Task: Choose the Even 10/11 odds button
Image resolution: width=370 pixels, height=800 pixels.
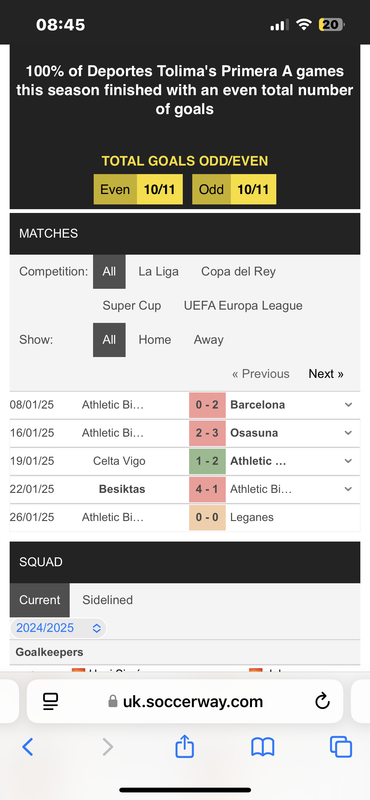Action: coord(138,189)
